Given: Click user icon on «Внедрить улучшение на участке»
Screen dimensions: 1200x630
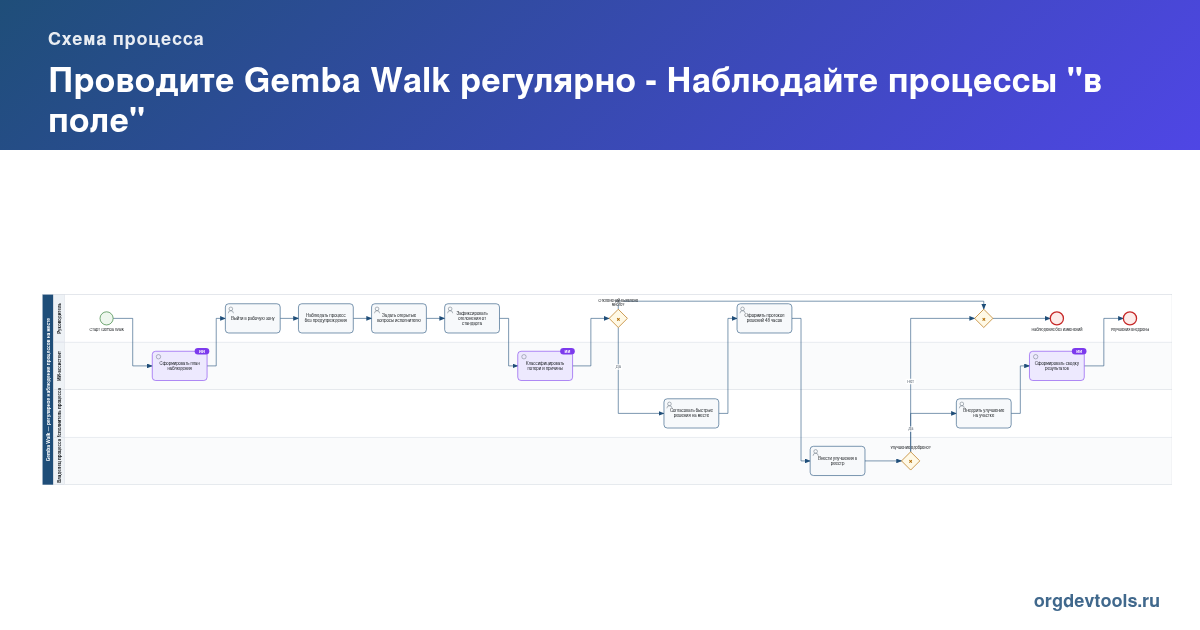Looking at the screenshot, I should [961, 404].
